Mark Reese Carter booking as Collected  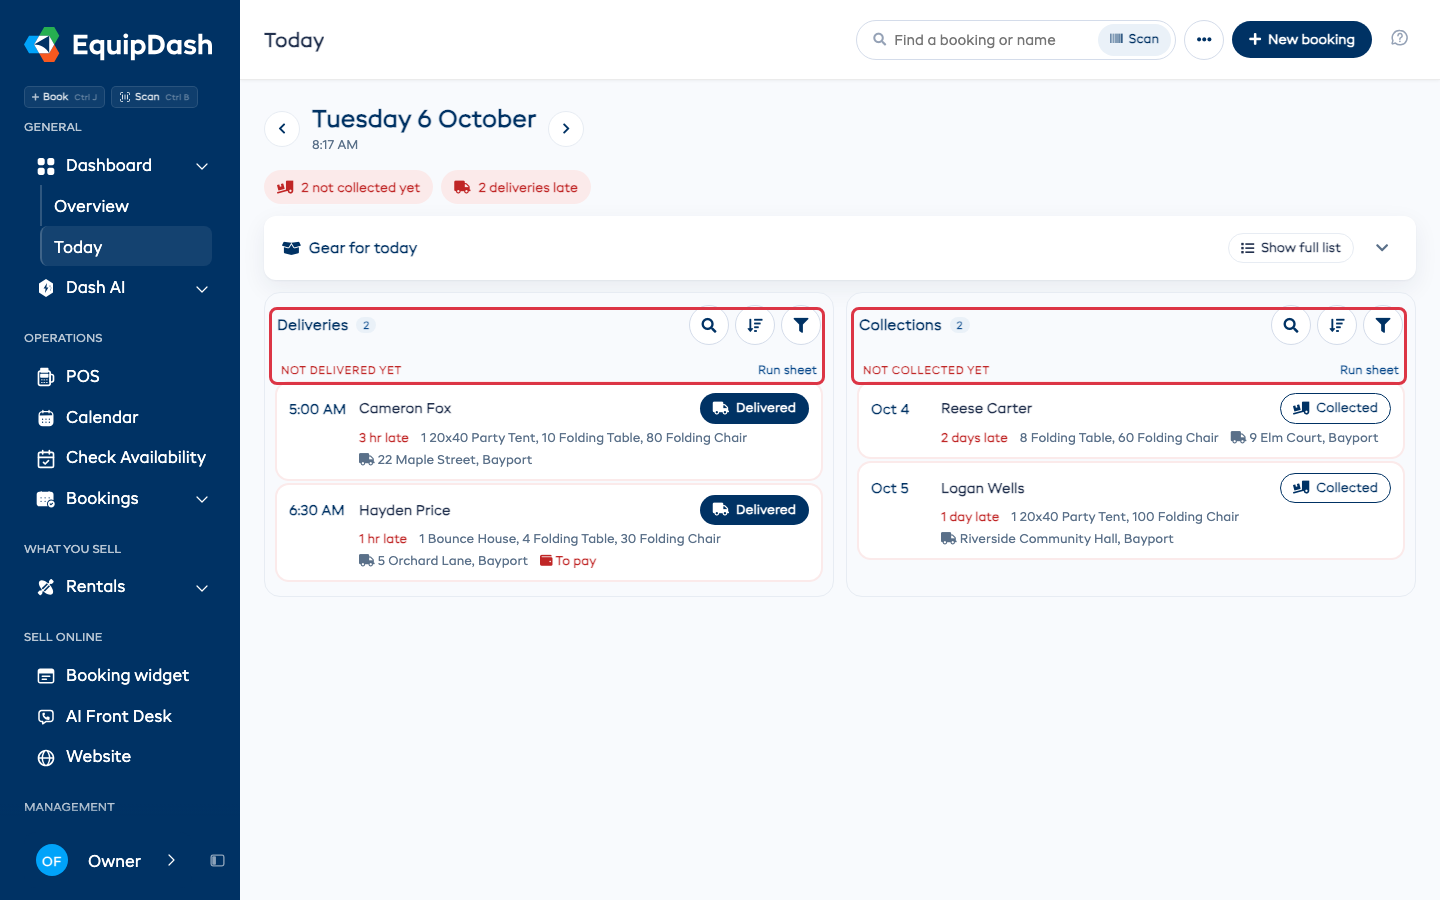click(x=1335, y=408)
